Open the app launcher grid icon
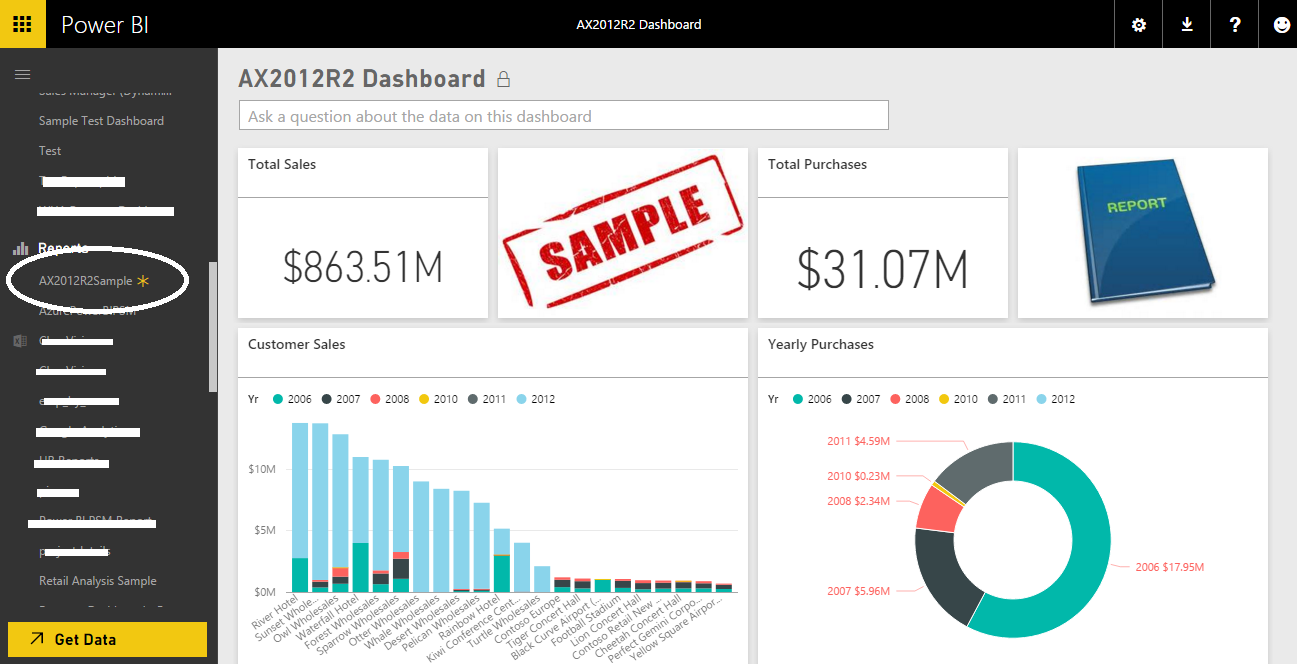Image resolution: width=1297 pixels, height=664 pixels. tap(22, 24)
